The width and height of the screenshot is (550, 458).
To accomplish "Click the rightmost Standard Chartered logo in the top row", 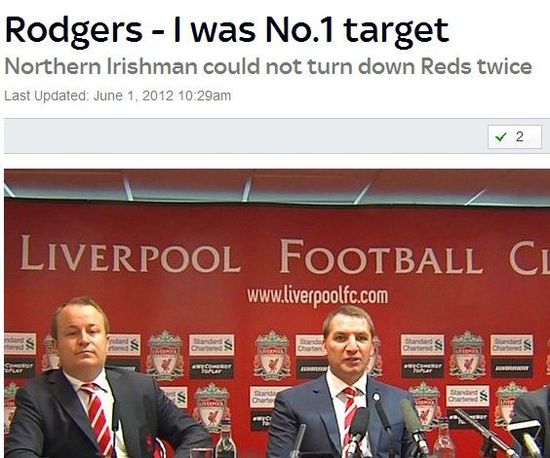I will pos(512,345).
